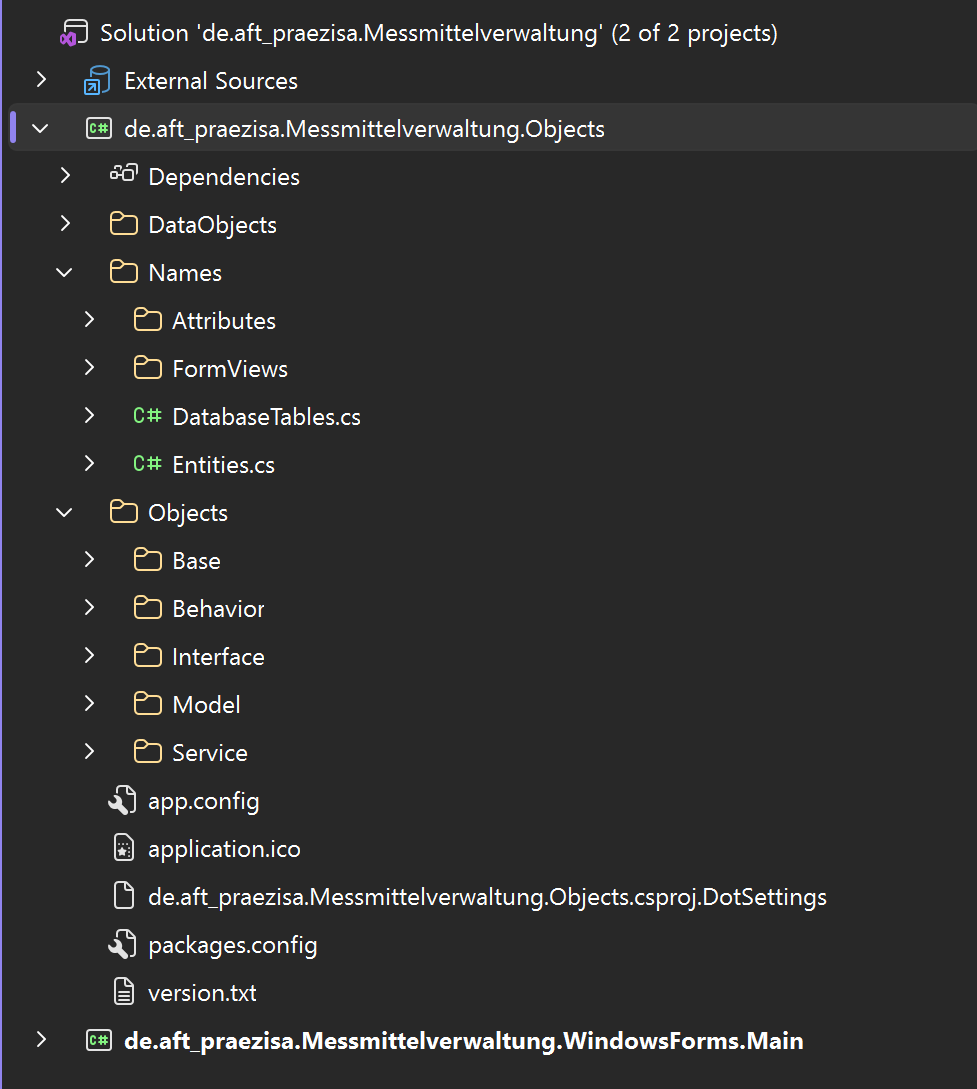Expand Entities.cs members

(x=89, y=463)
